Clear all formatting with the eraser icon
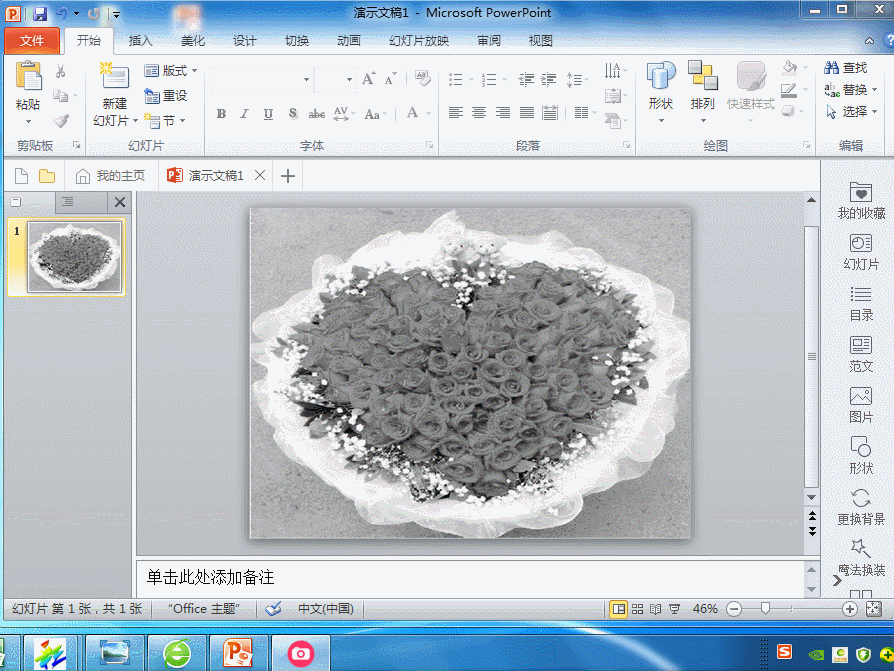Screen dimensions: 894x671 click(x=422, y=78)
